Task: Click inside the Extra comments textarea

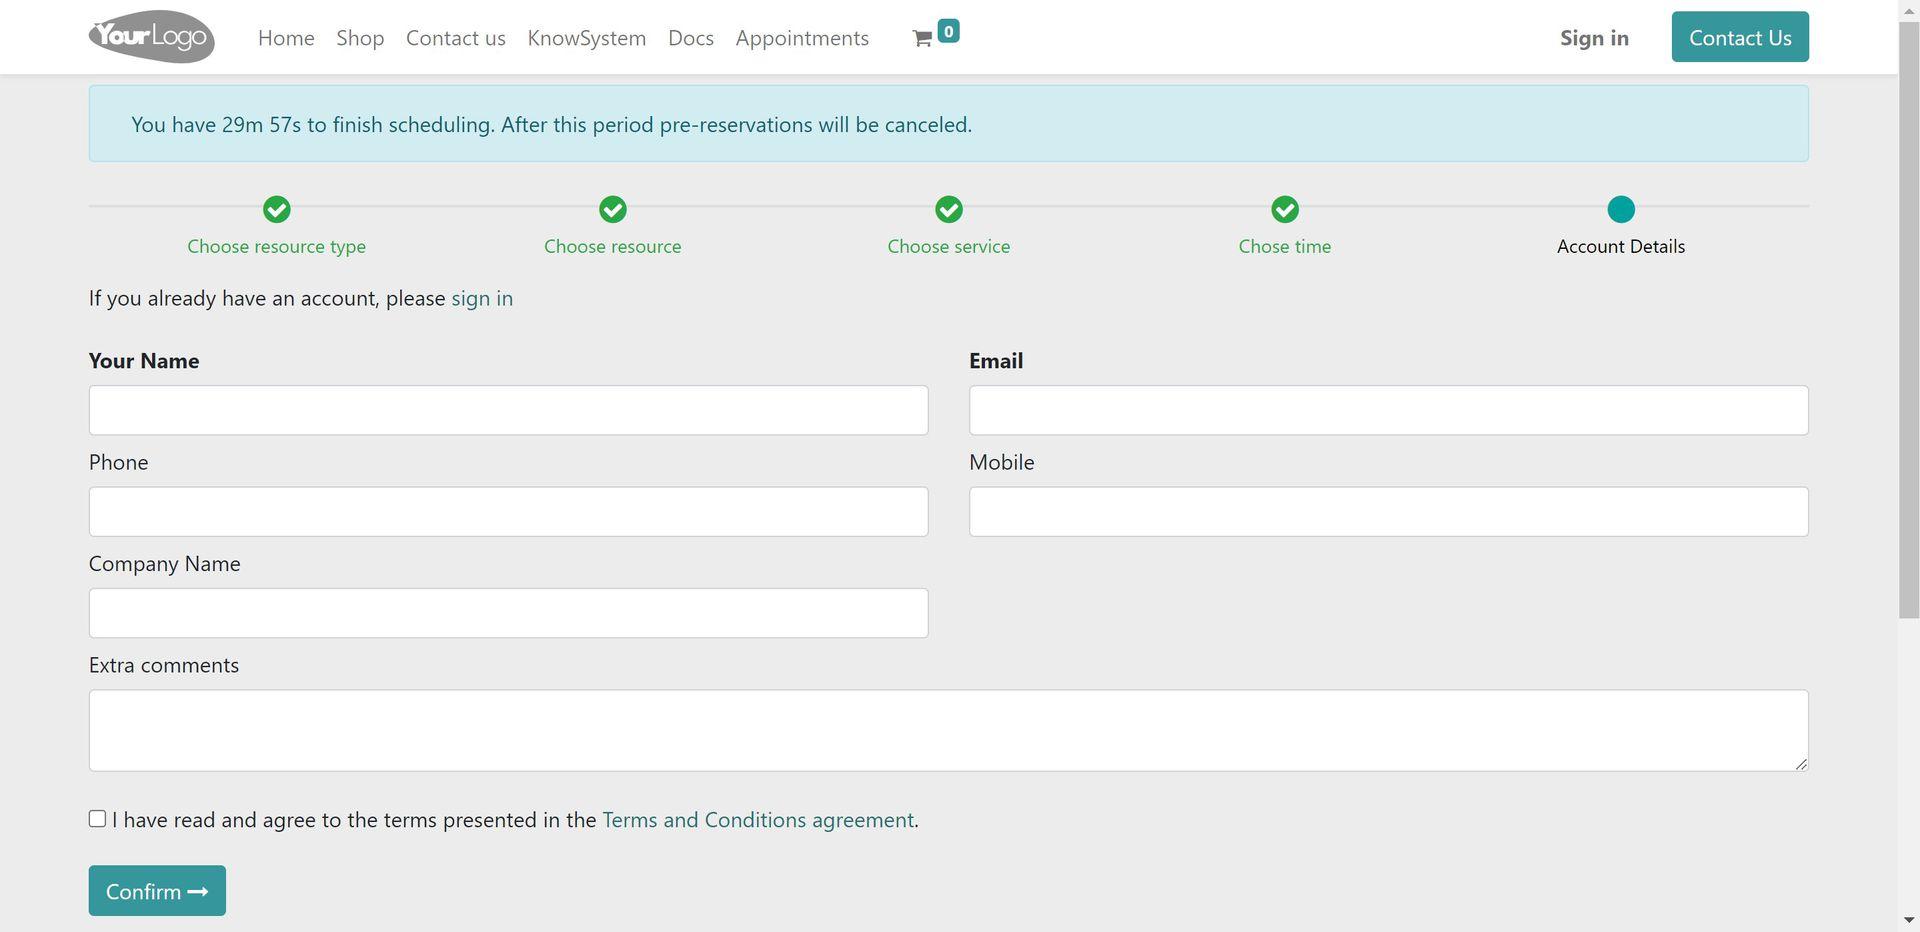Action: coord(949,731)
